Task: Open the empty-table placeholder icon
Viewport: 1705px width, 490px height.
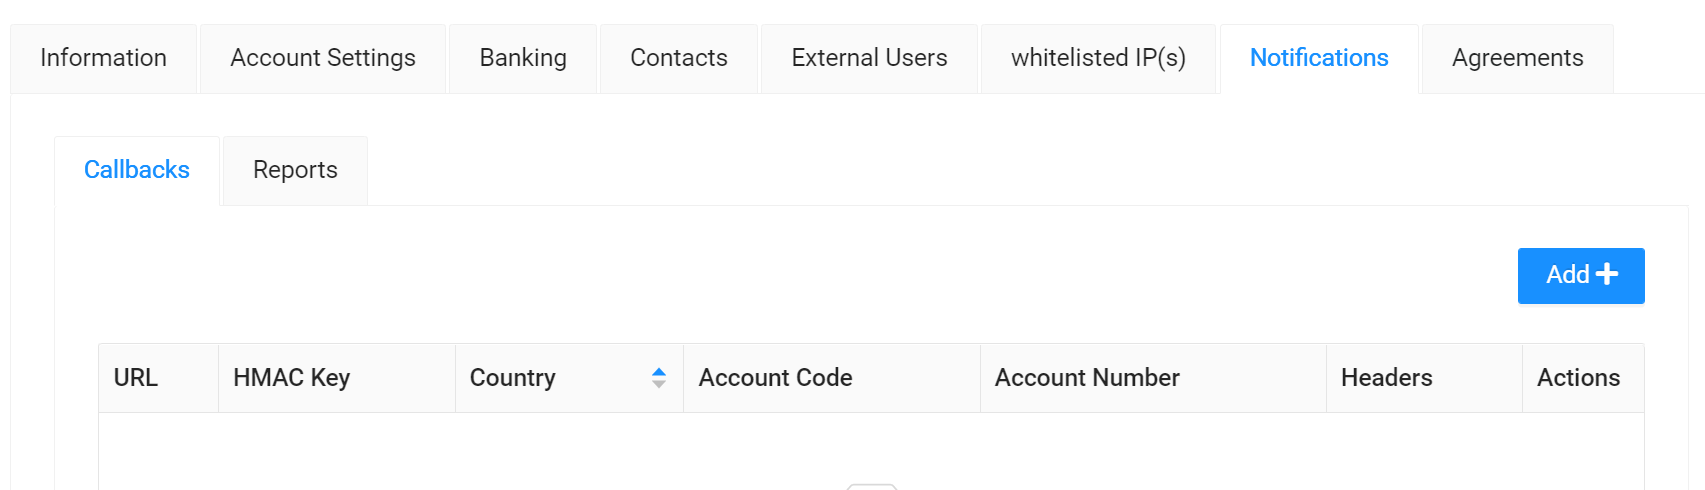Action: tap(872, 486)
